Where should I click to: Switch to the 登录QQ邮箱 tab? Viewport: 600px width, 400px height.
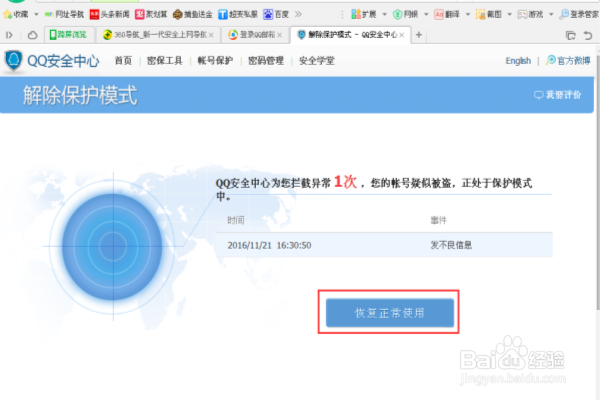[x=255, y=35]
